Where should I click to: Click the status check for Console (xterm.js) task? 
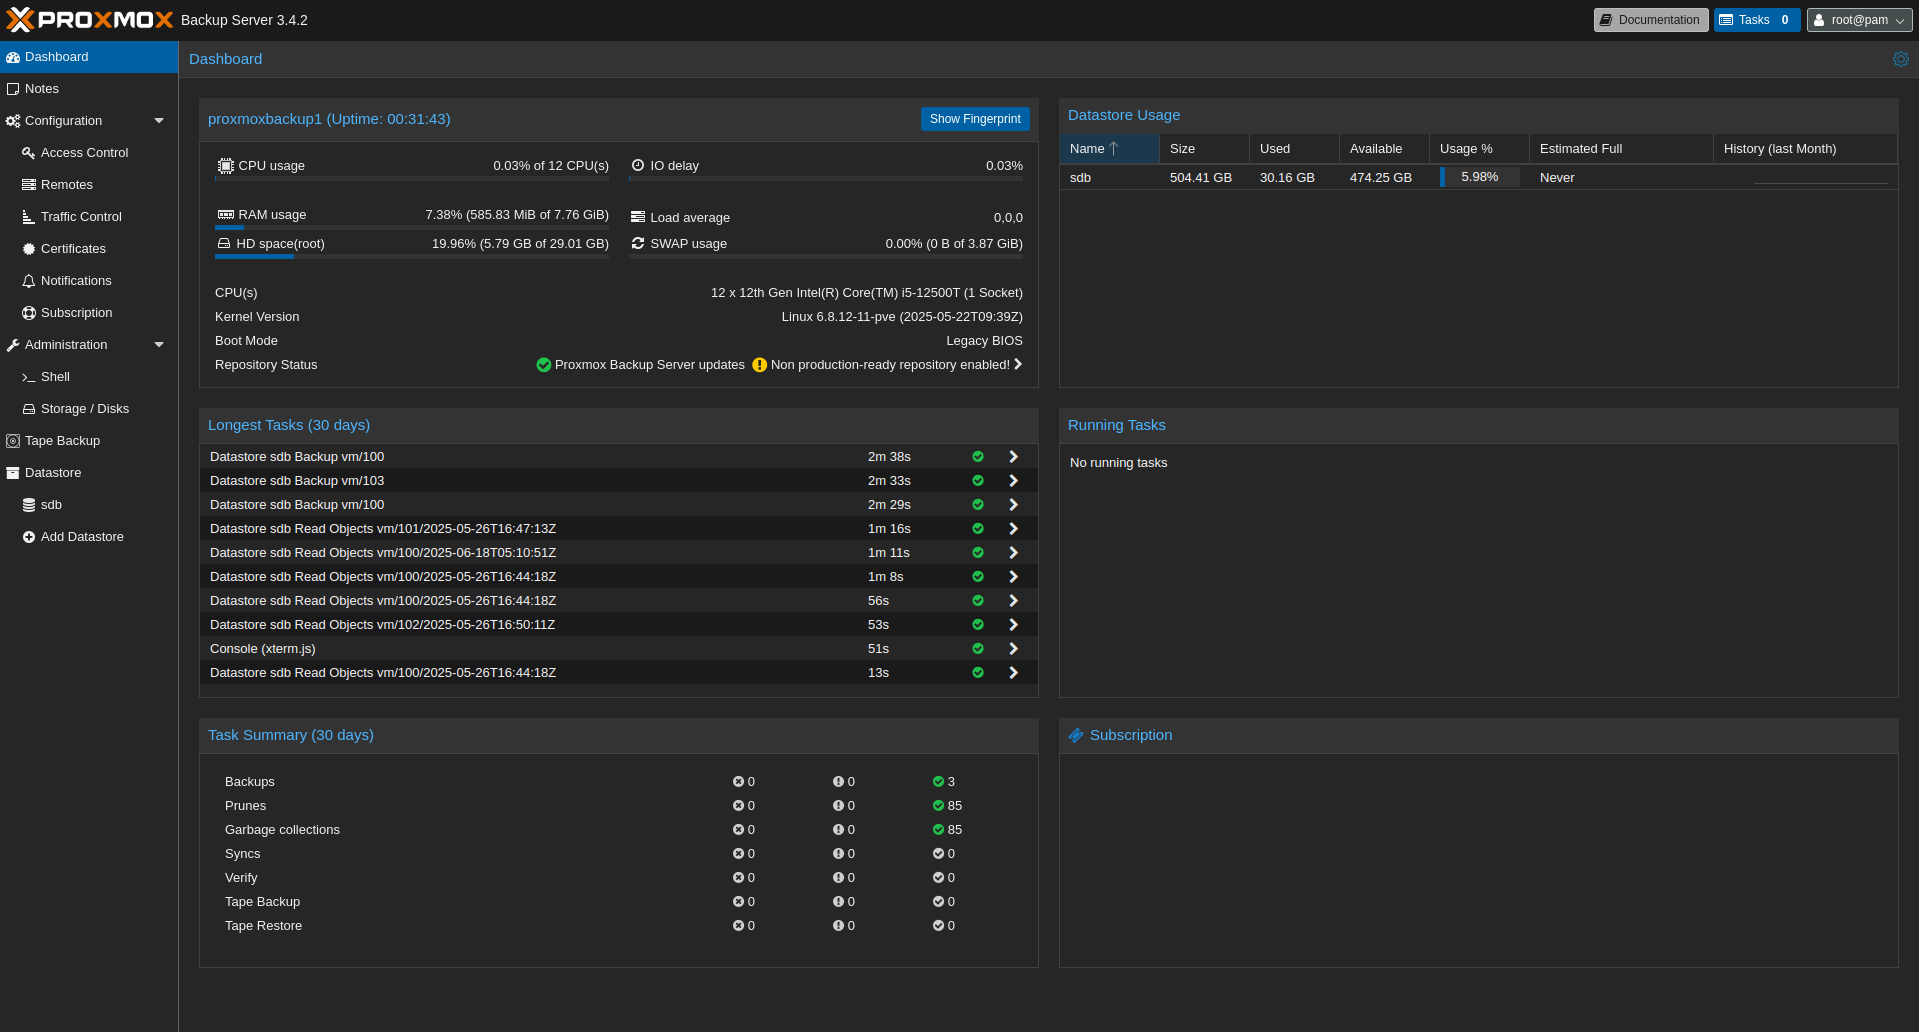pos(978,649)
